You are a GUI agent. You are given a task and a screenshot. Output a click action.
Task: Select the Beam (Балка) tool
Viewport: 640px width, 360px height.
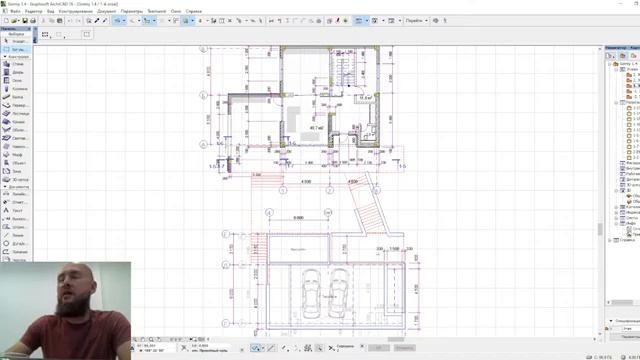[x=16, y=97]
